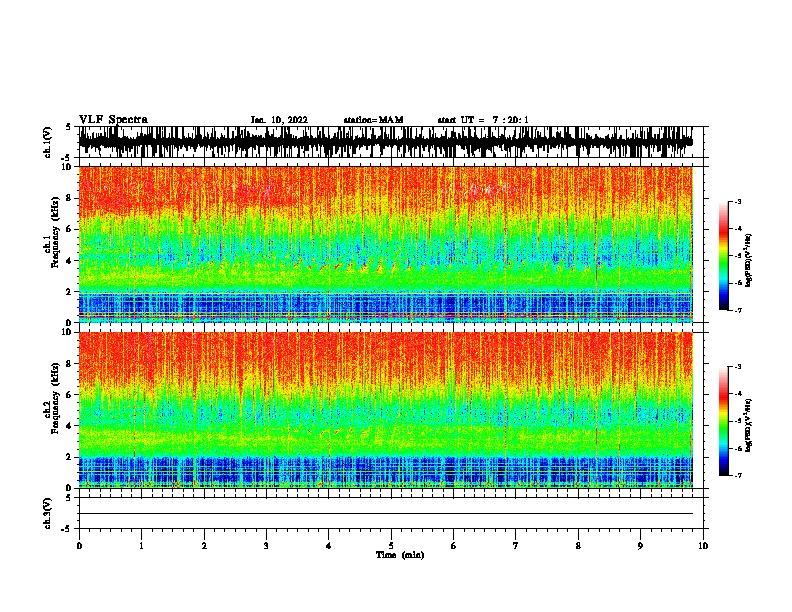The width and height of the screenshot is (792, 612).
Task: Click time axis tick label "7"
Action: coord(516,545)
